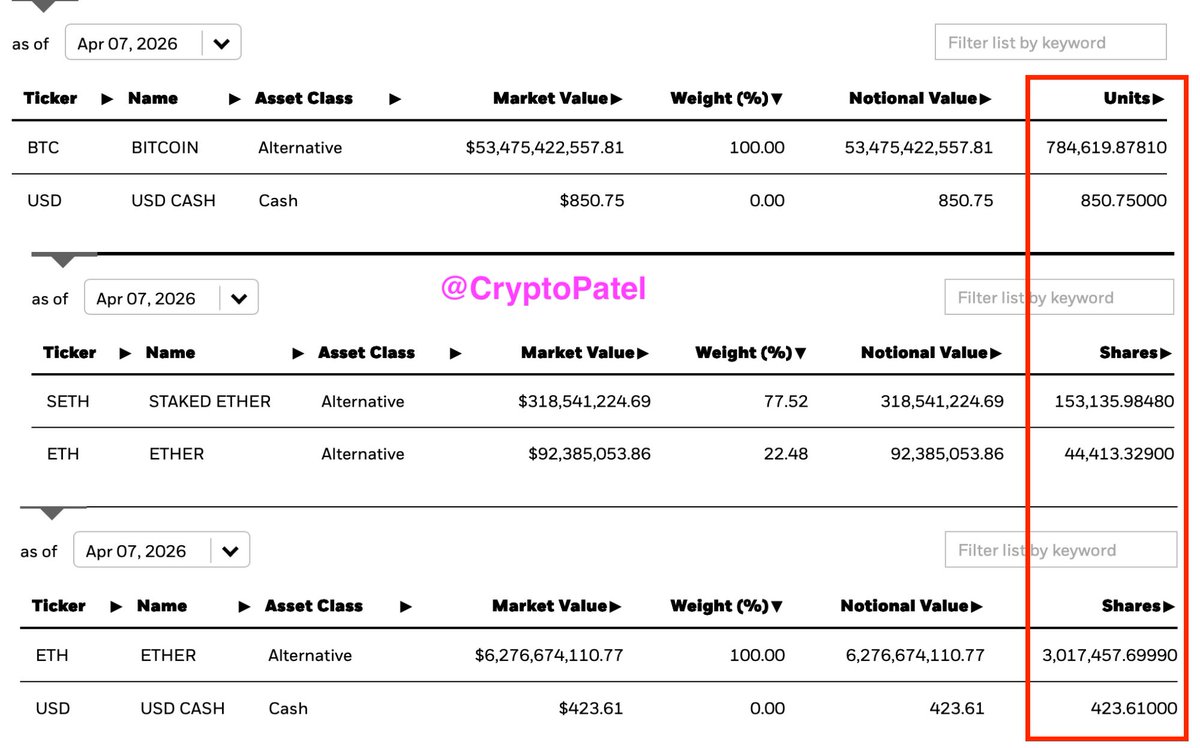Sort Staked Ether table by Shares

pyautogui.click(x=1136, y=353)
